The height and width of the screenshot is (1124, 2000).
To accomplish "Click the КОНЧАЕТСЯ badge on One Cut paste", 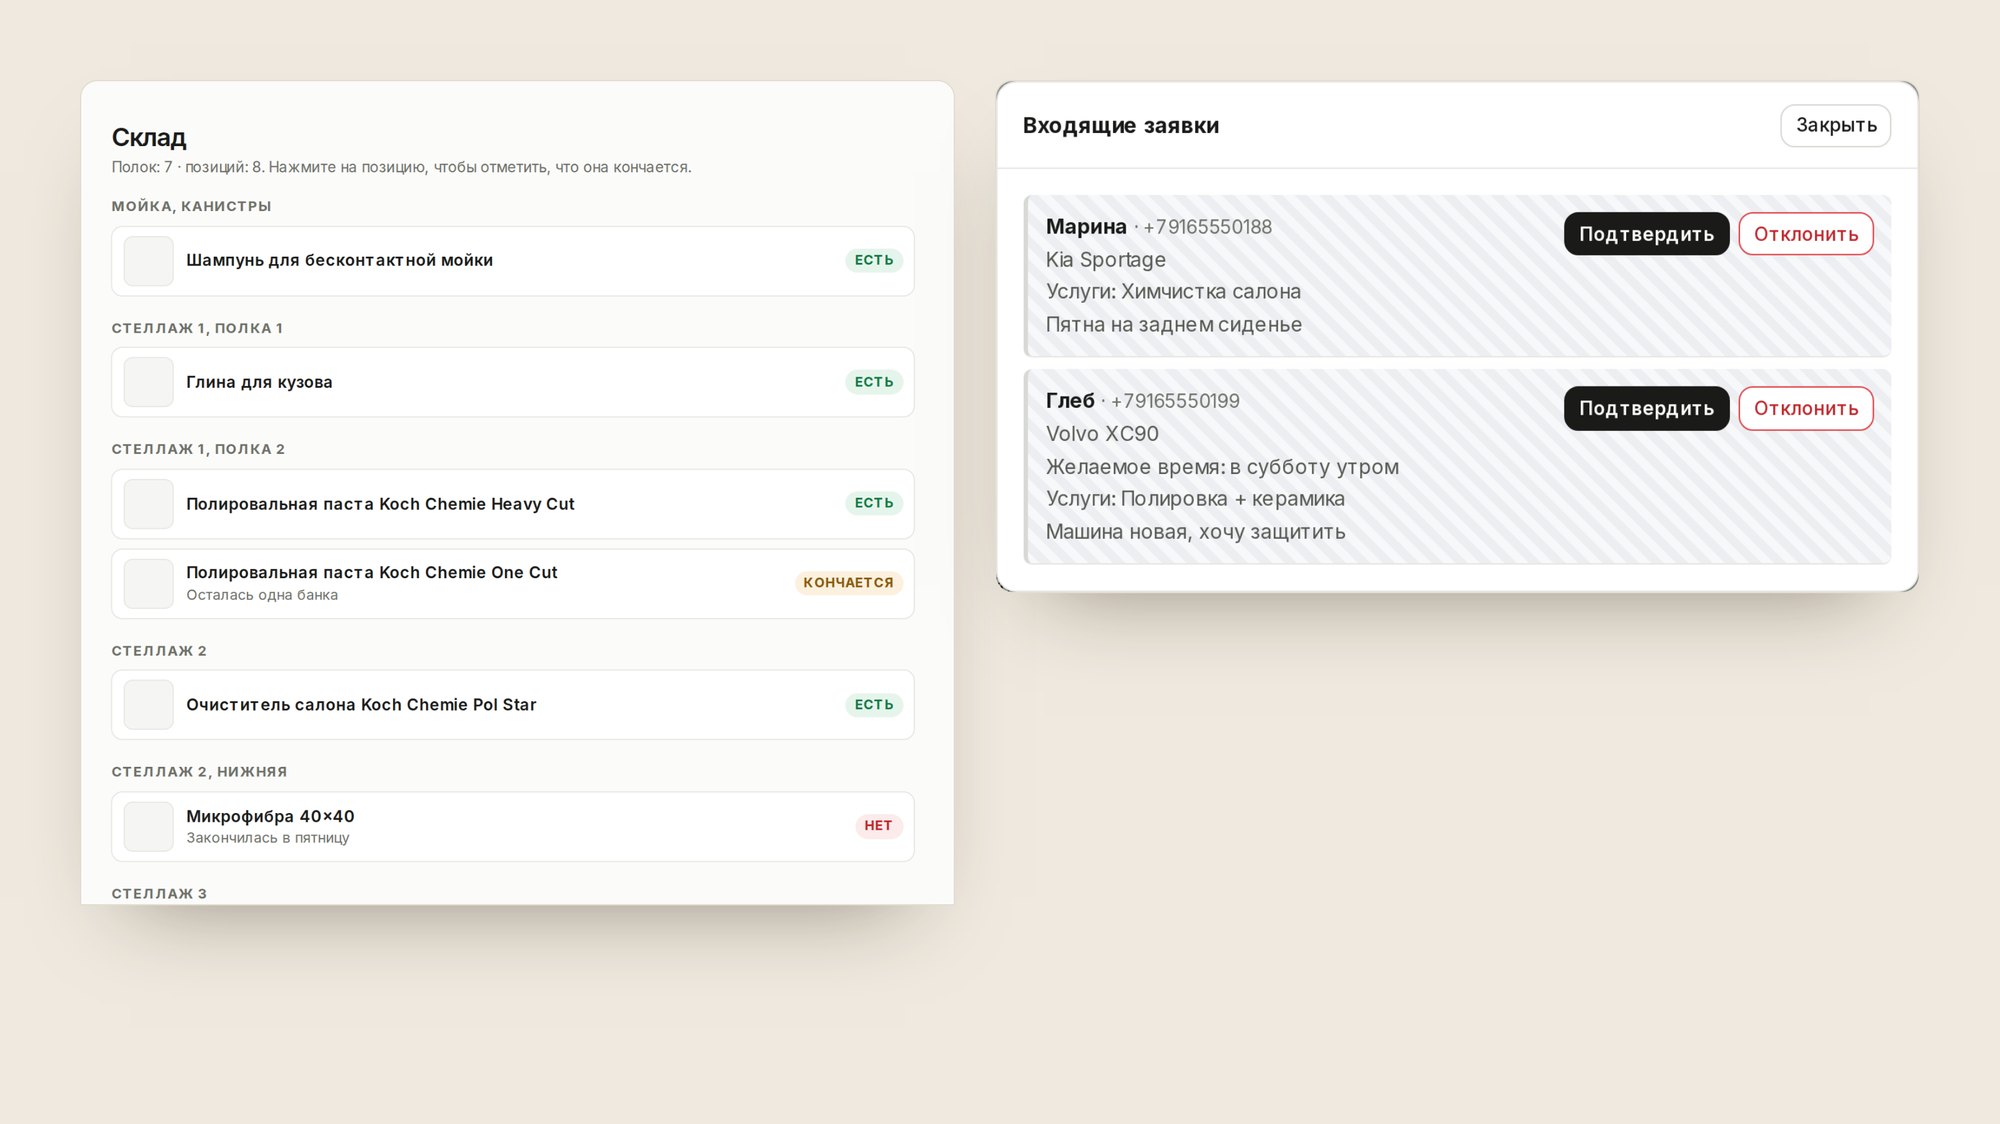I will tap(848, 583).
